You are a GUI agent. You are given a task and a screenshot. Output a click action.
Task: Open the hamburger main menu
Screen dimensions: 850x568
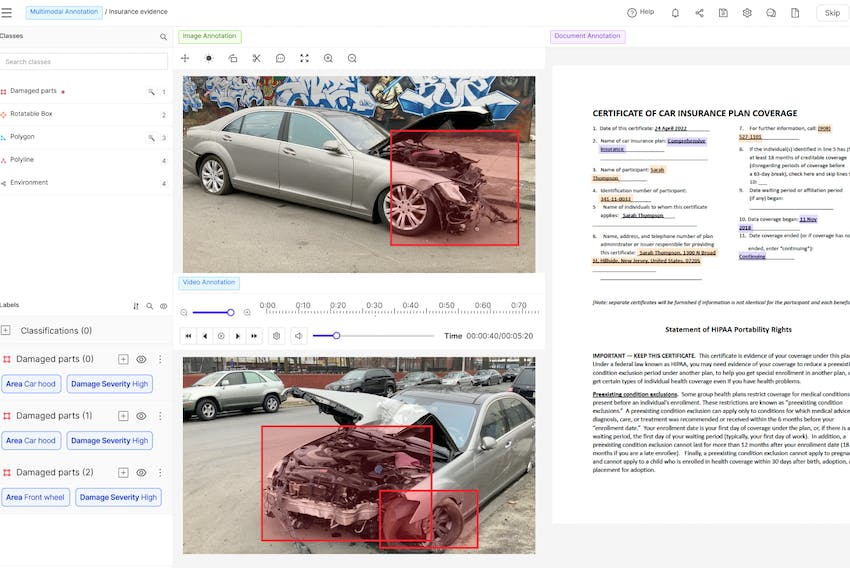(8, 13)
